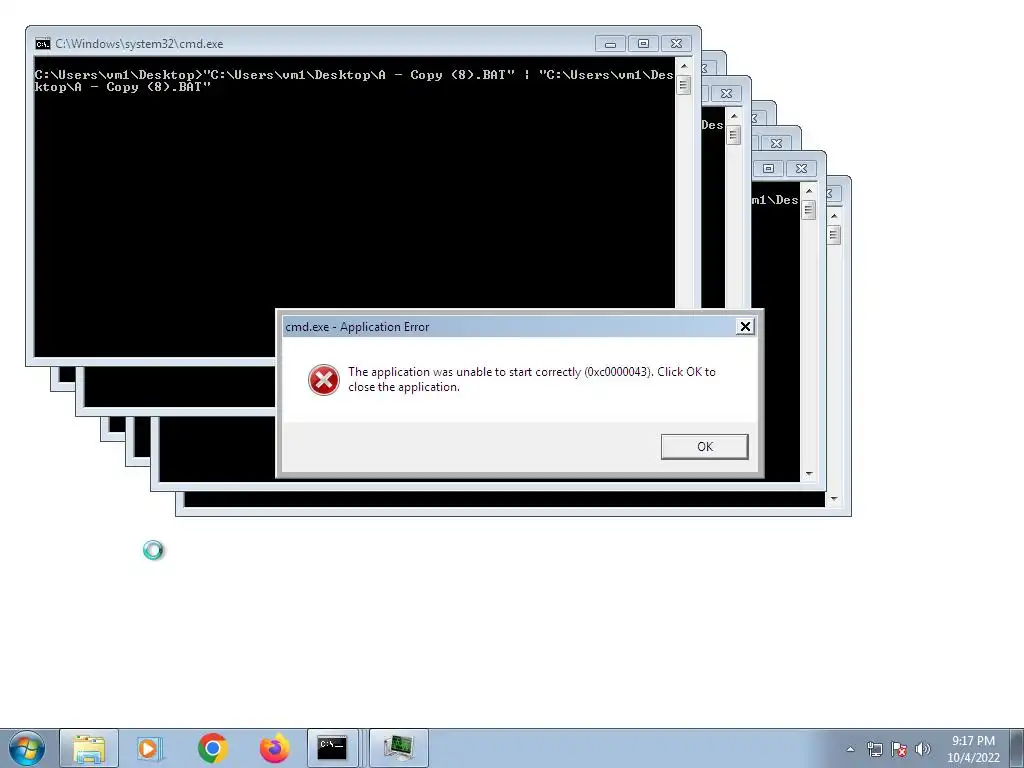Screen dimensions: 1024x768
Task: Click scroll-up arrow in the 'm1\Des' cmd window
Action: (x=808, y=191)
